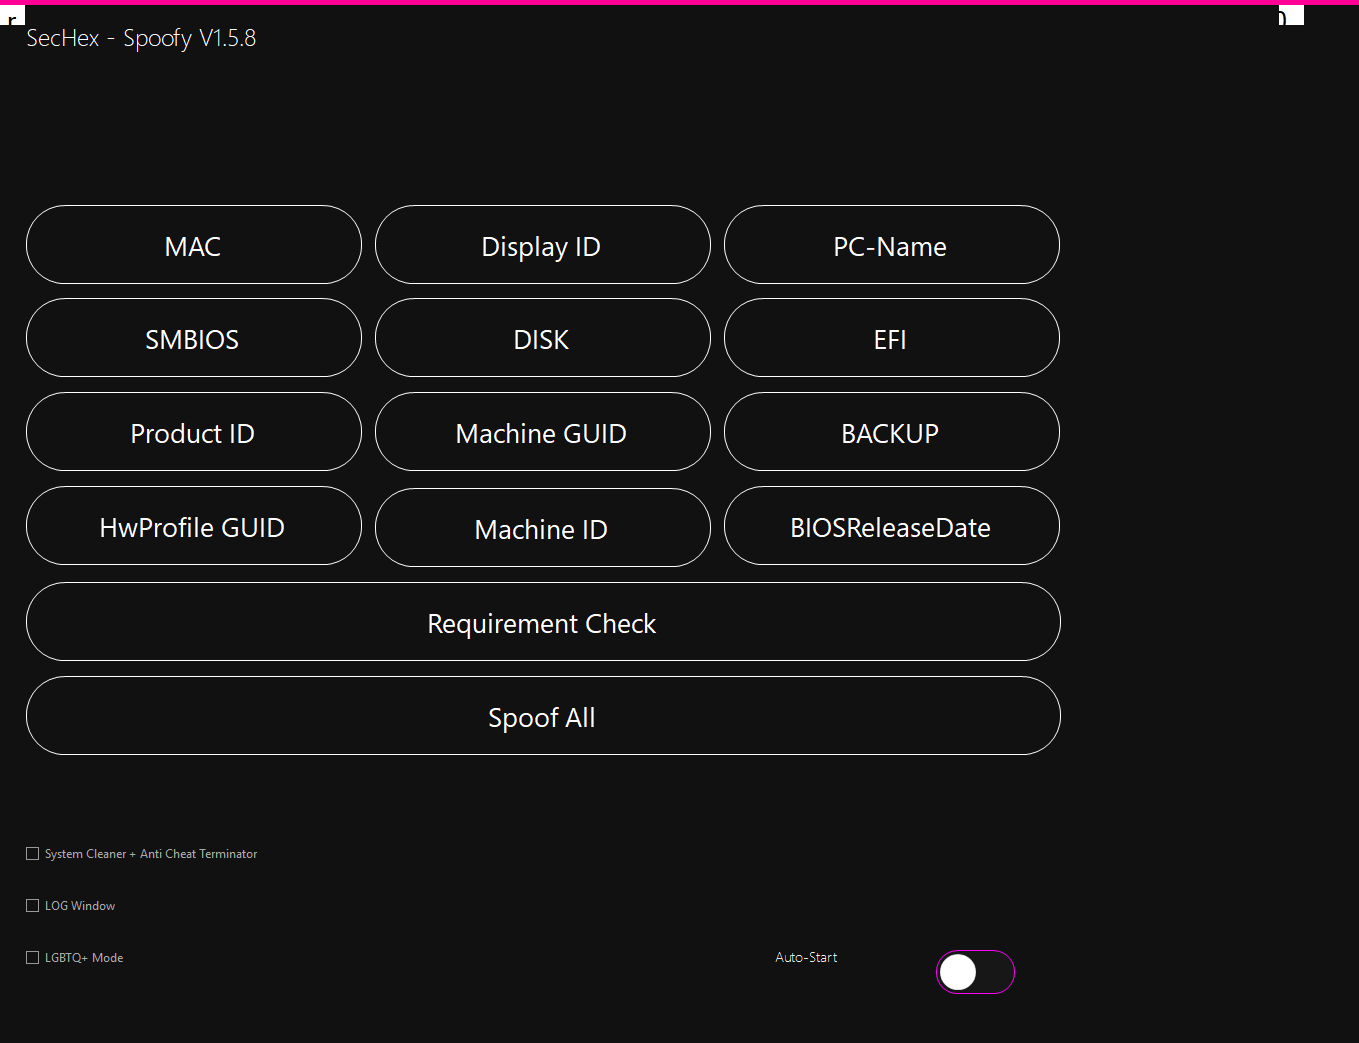Run the Requirement Check

(x=542, y=622)
